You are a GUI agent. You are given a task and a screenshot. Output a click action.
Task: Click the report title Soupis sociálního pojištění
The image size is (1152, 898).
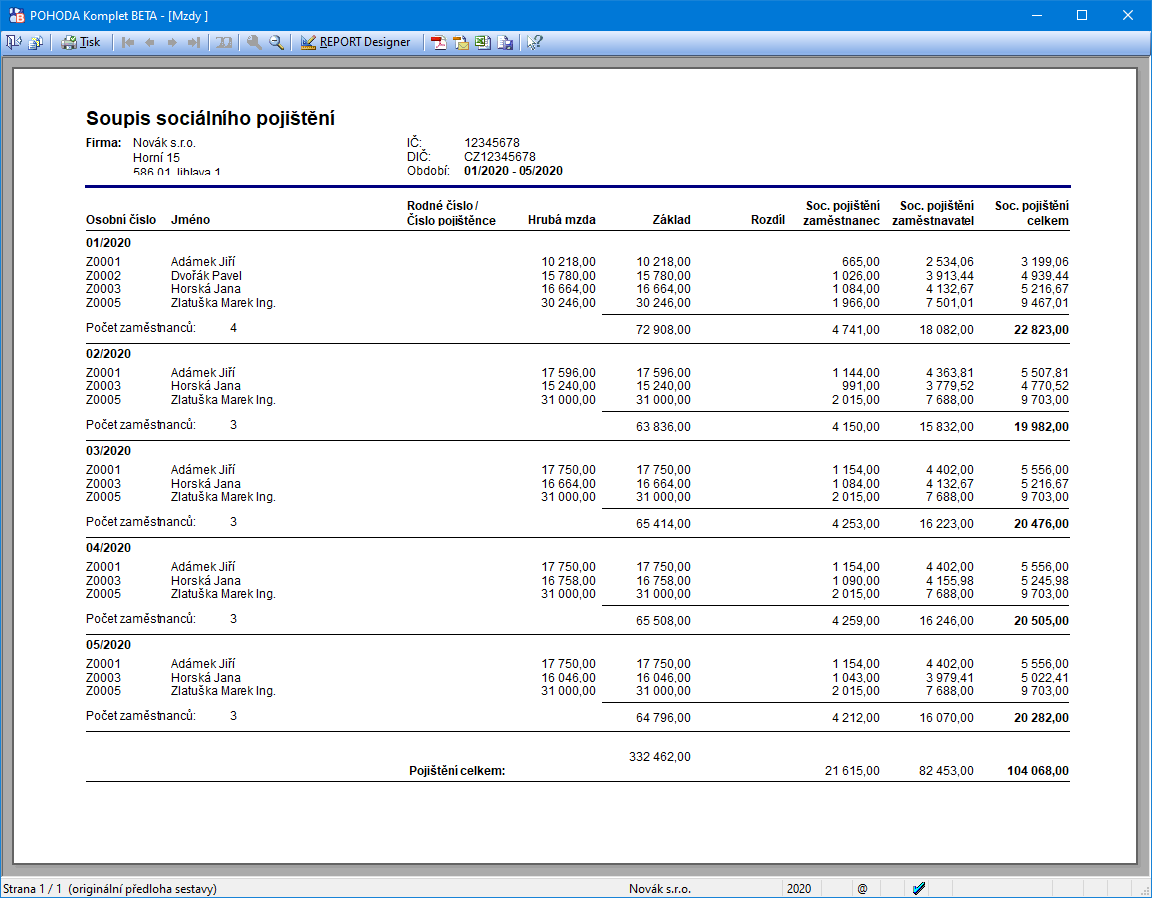(210, 118)
